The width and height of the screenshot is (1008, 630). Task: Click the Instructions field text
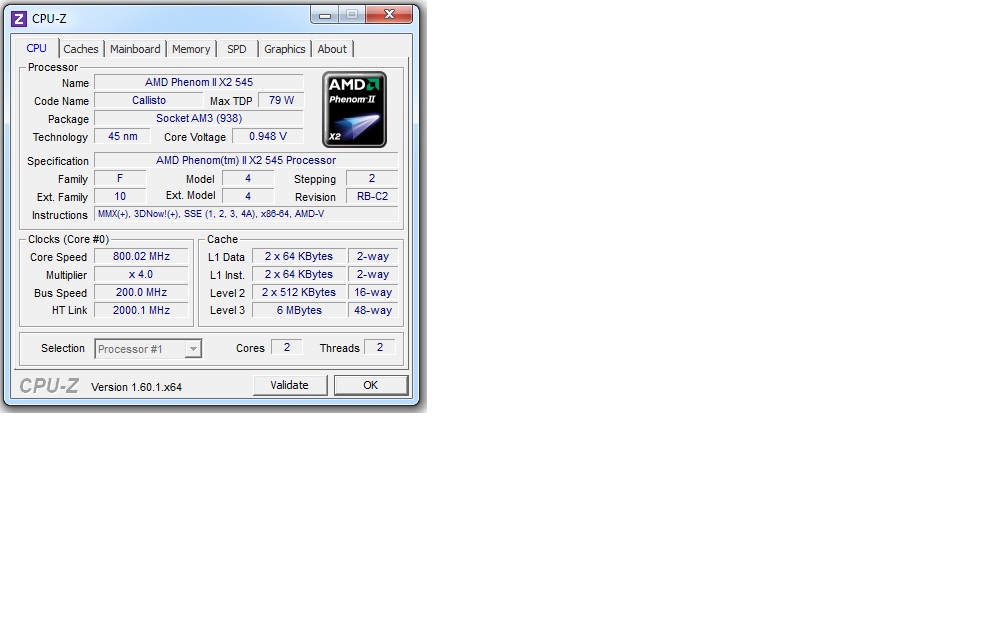click(246, 214)
